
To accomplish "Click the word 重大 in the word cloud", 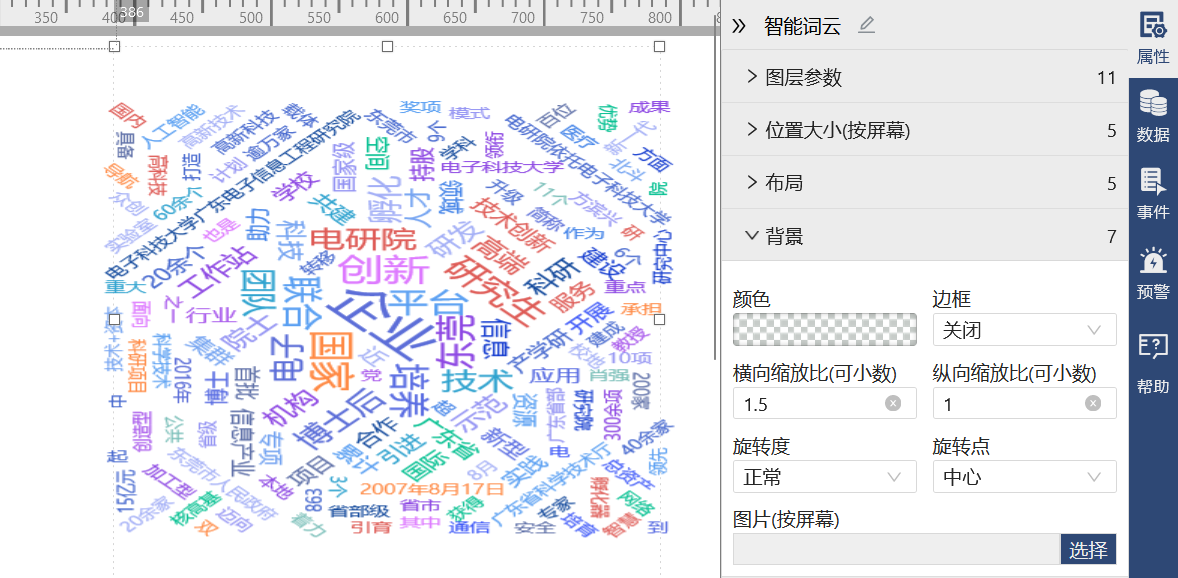I will (x=125, y=286).
